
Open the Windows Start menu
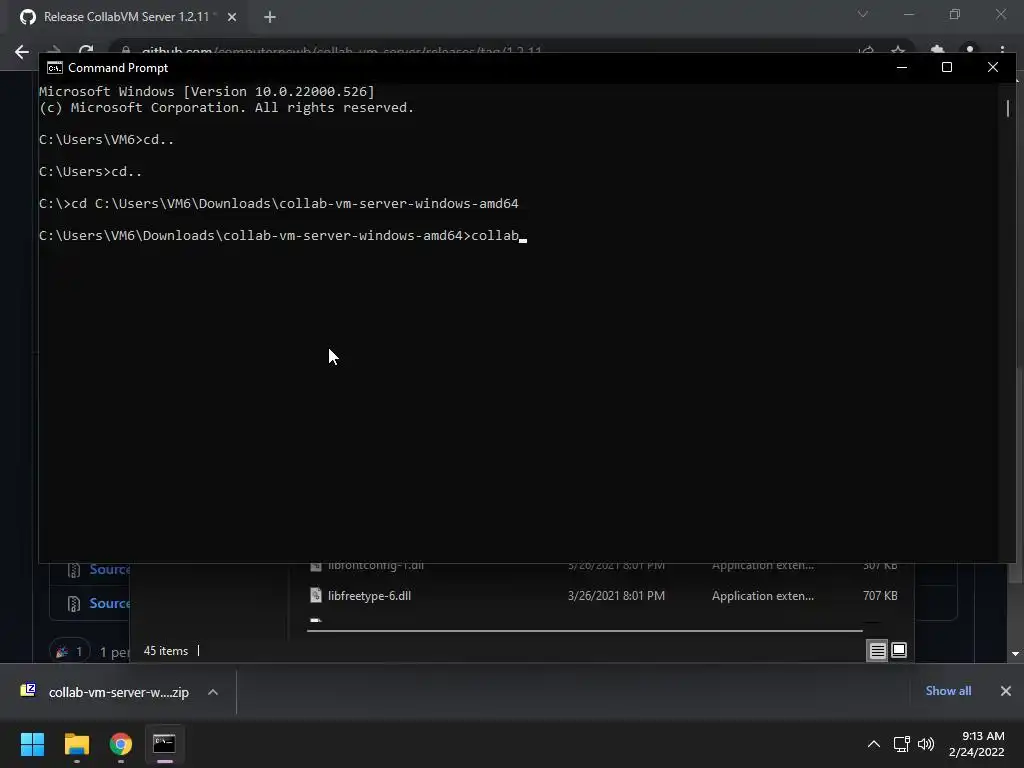click(32, 744)
